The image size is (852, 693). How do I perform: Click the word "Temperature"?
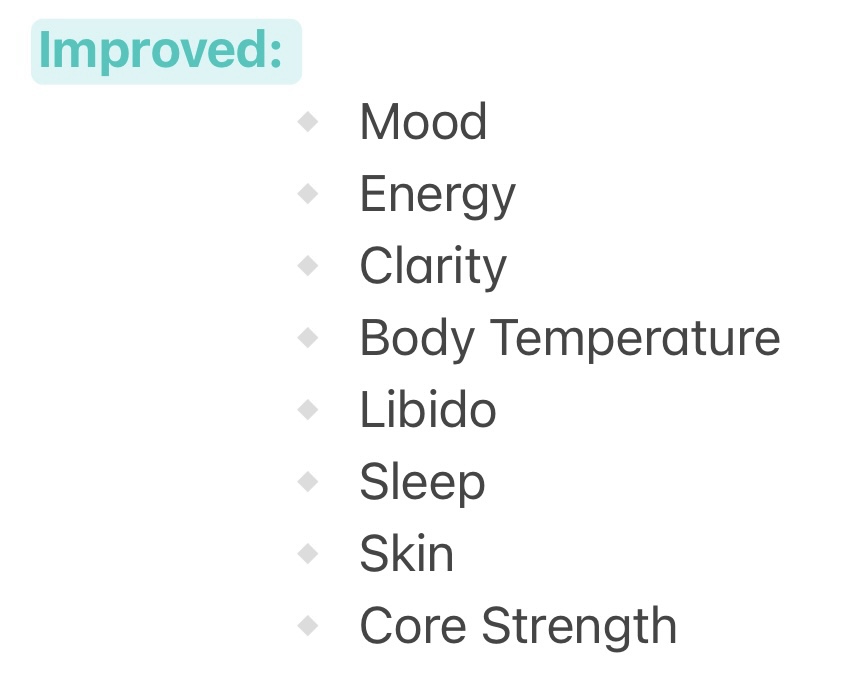click(634, 338)
